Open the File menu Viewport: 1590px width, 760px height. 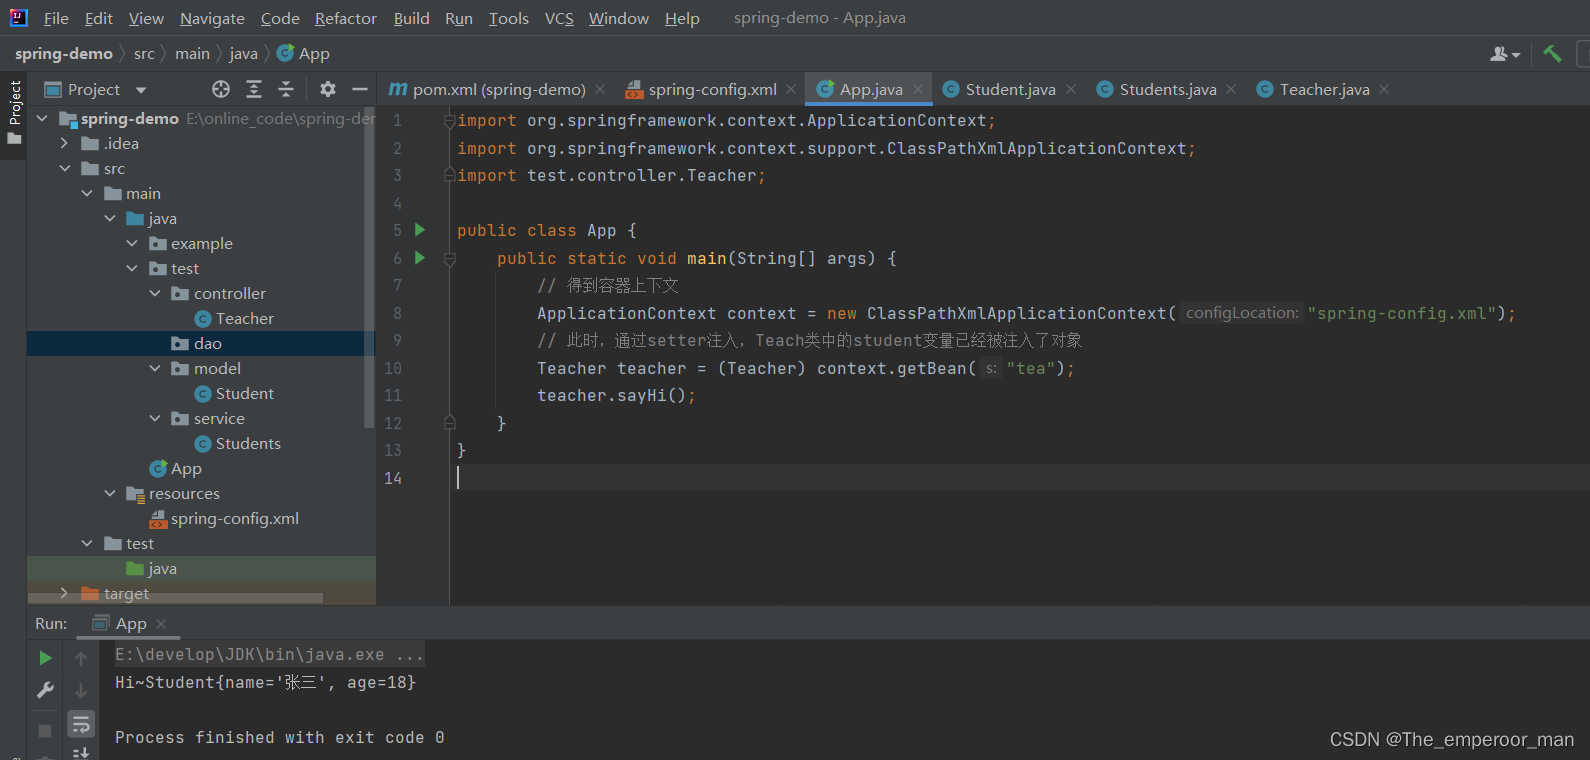[x=56, y=18]
